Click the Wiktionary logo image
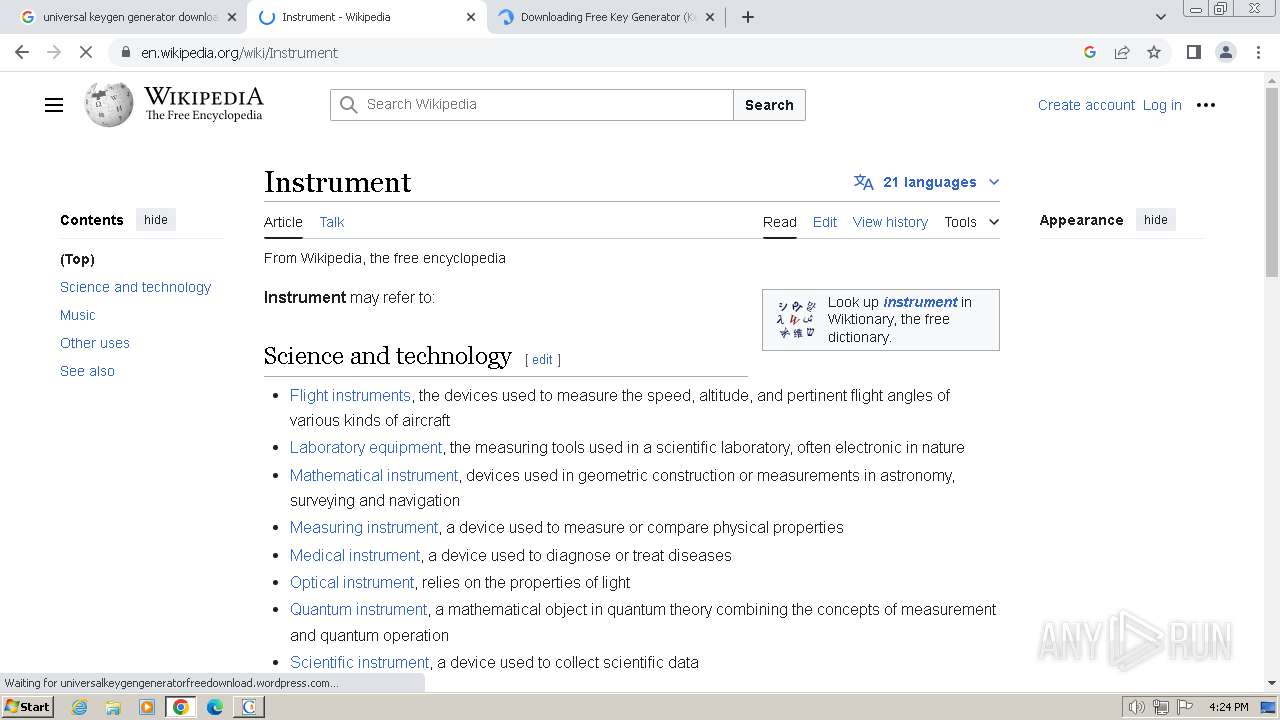Viewport: 1280px width, 720px height. coord(797,319)
